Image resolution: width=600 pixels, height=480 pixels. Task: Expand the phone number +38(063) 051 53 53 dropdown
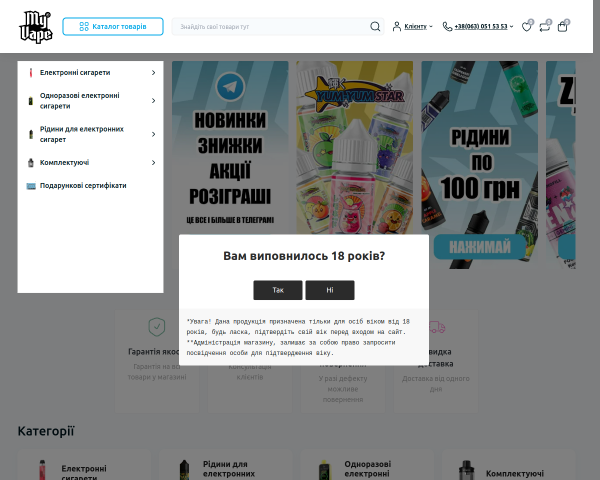coord(484,26)
